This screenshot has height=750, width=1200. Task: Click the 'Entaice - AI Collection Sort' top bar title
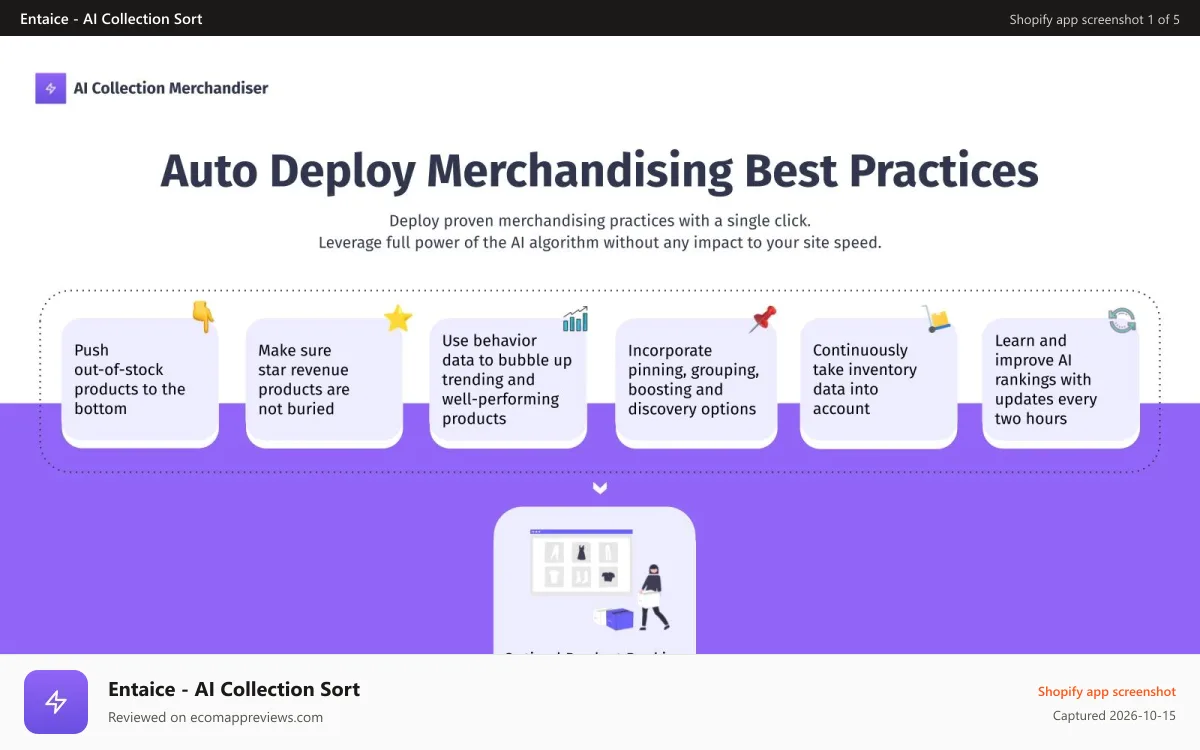[x=111, y=18]
